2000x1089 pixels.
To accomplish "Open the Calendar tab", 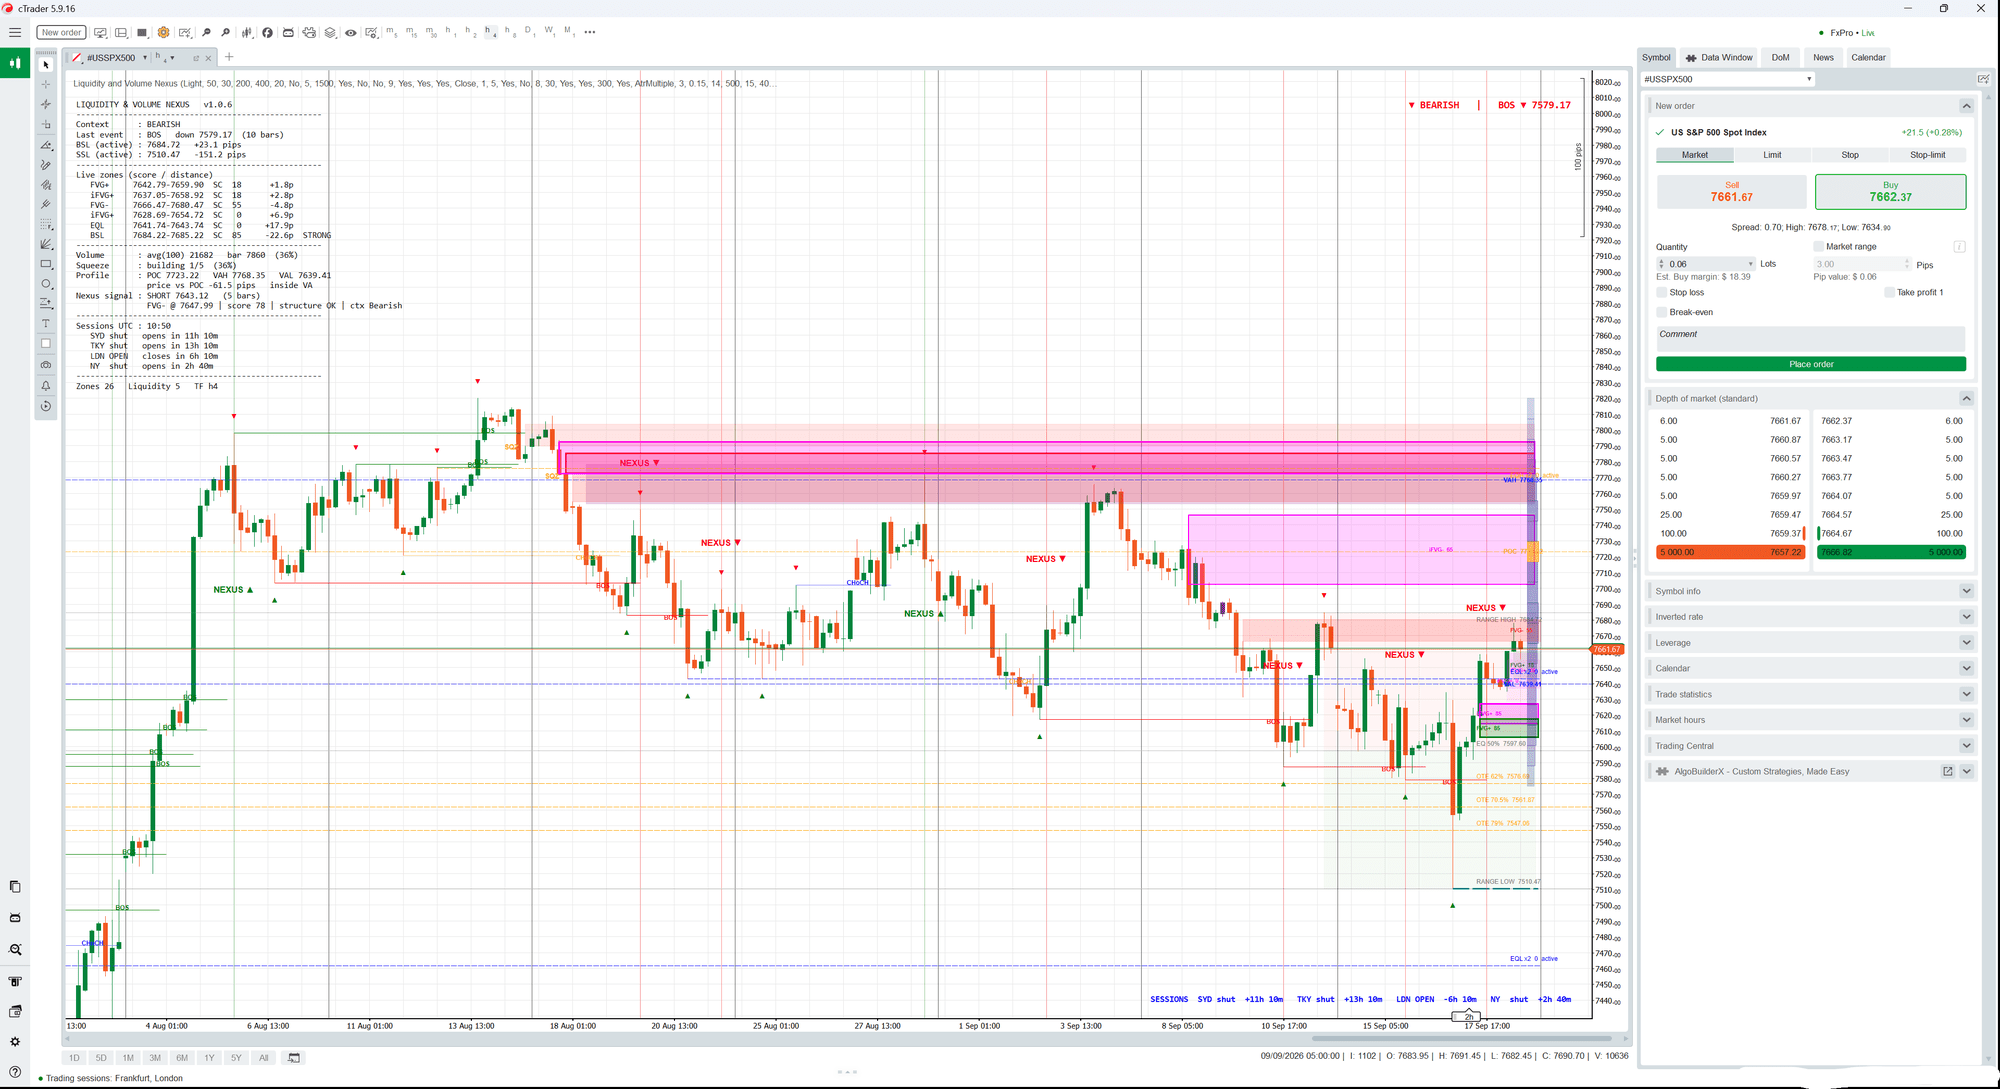I will tap(1868, 57).
